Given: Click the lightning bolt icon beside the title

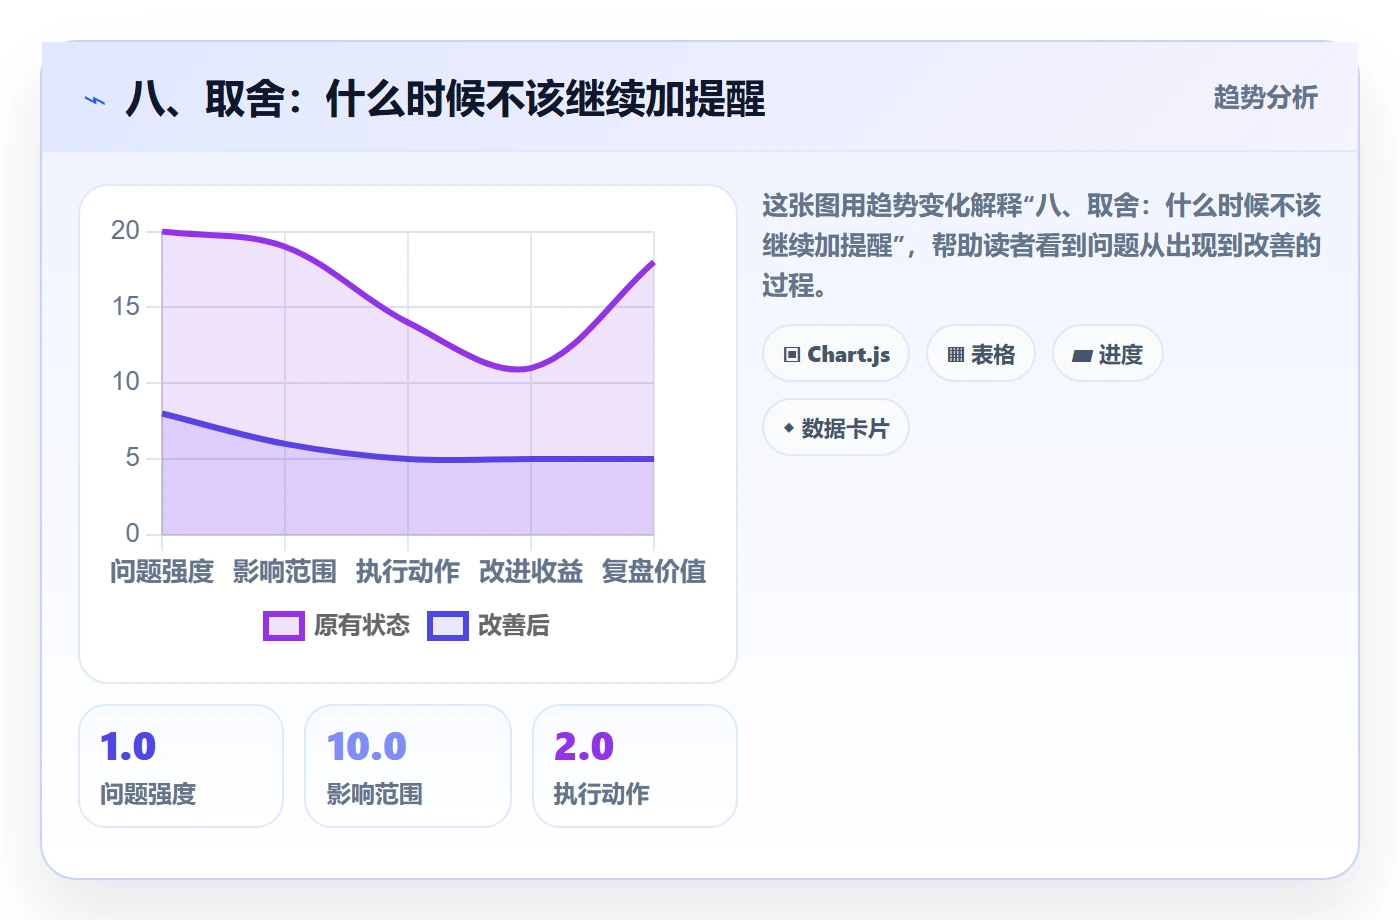Looking at the screenshot, I should [95, 100].
